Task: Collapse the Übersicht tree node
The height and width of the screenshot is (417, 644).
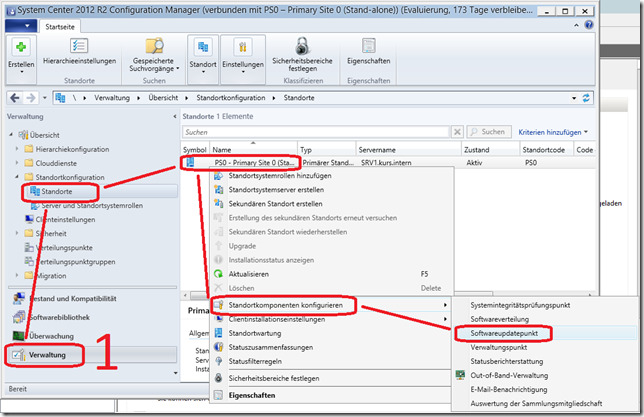Action: coord(11,134)
